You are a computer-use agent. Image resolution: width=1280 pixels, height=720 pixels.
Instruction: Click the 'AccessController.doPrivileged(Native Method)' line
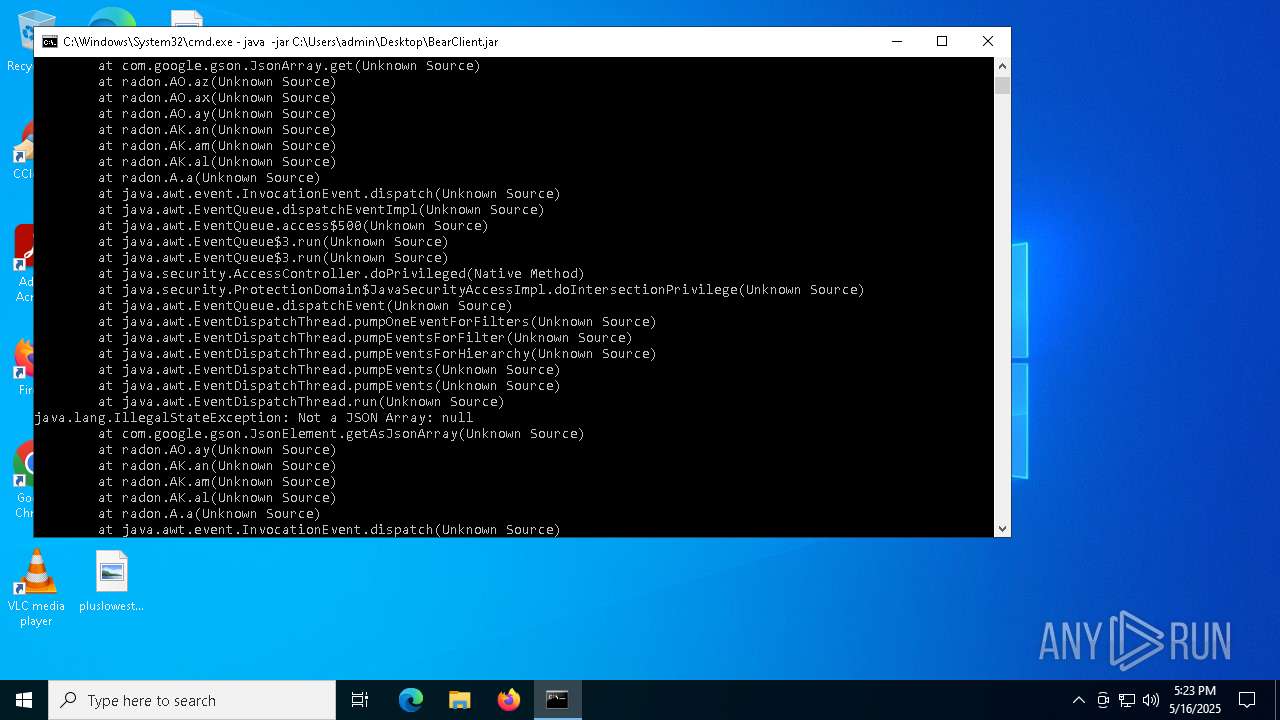click(x=341, y=273)
